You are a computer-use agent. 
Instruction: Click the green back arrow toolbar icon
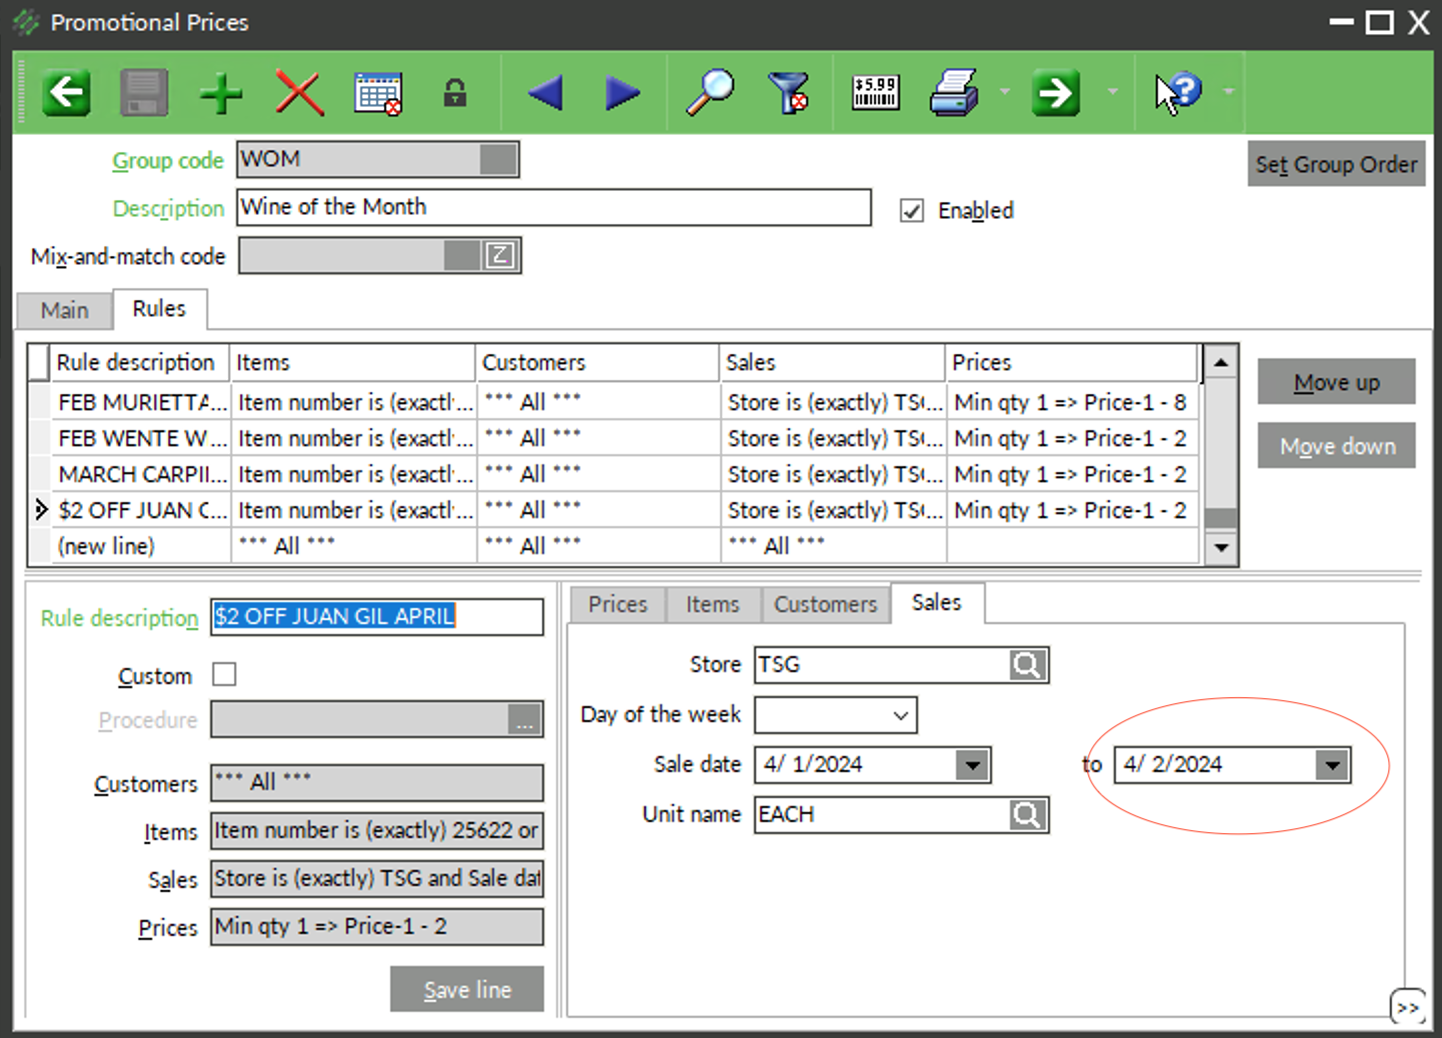tap(66, 93)
